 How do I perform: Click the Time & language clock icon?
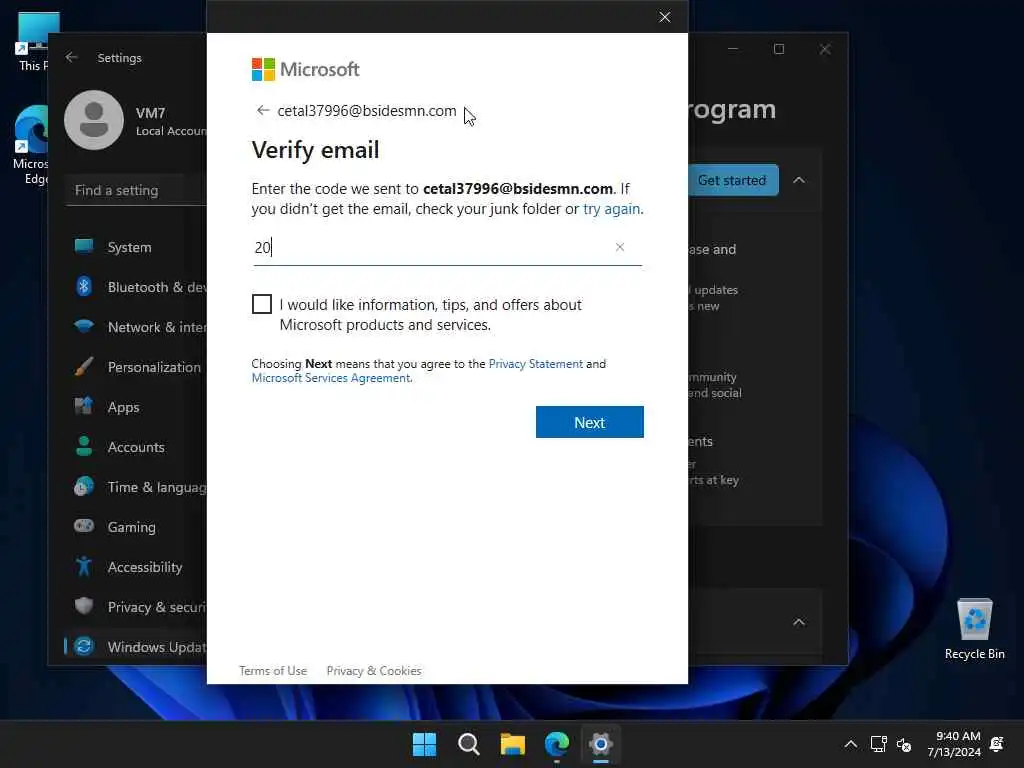coord(84,487)
